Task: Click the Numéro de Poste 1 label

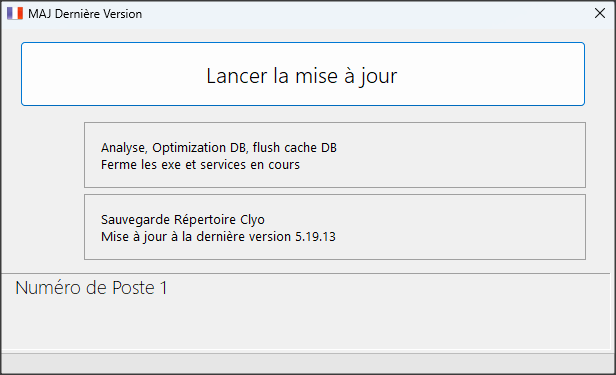Action: 91,288
